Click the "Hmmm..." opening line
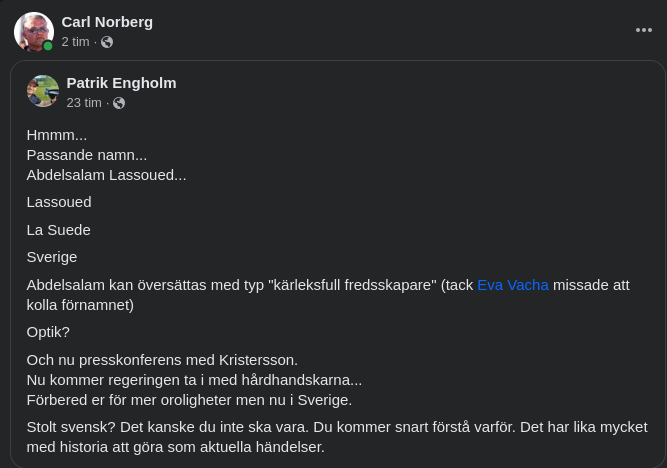 click(57, 135)
